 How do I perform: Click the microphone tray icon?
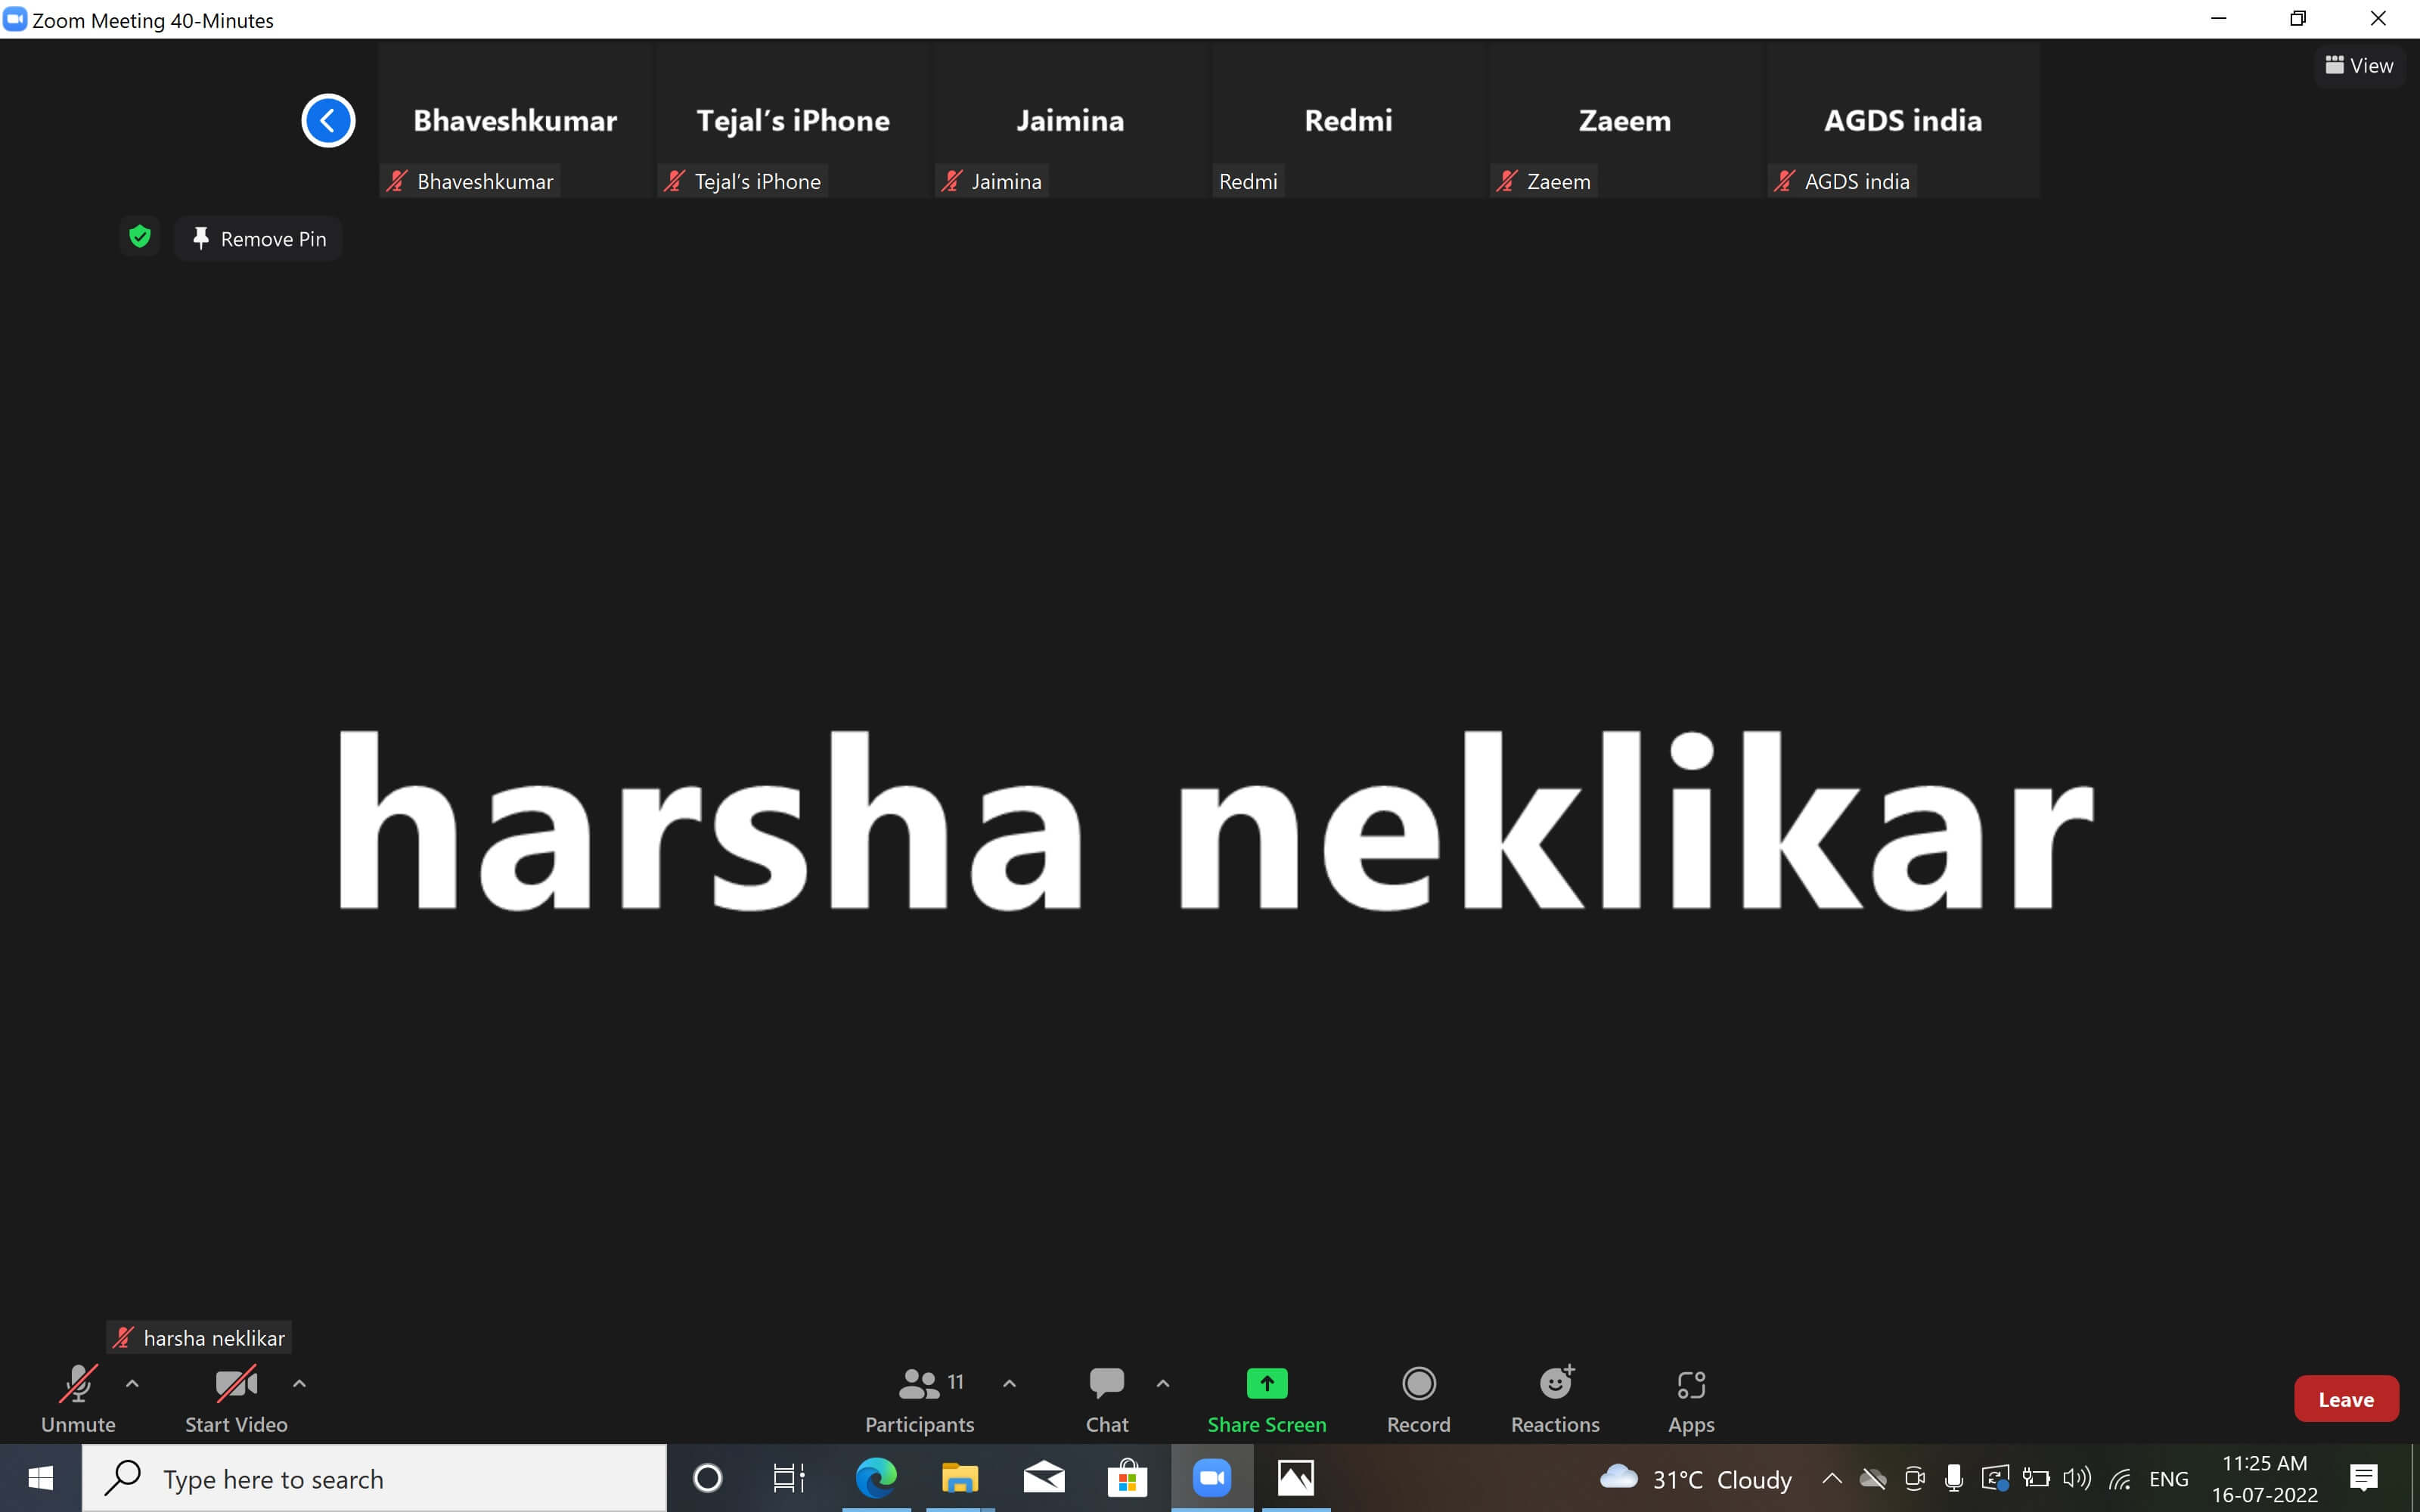point(1953,1478)
